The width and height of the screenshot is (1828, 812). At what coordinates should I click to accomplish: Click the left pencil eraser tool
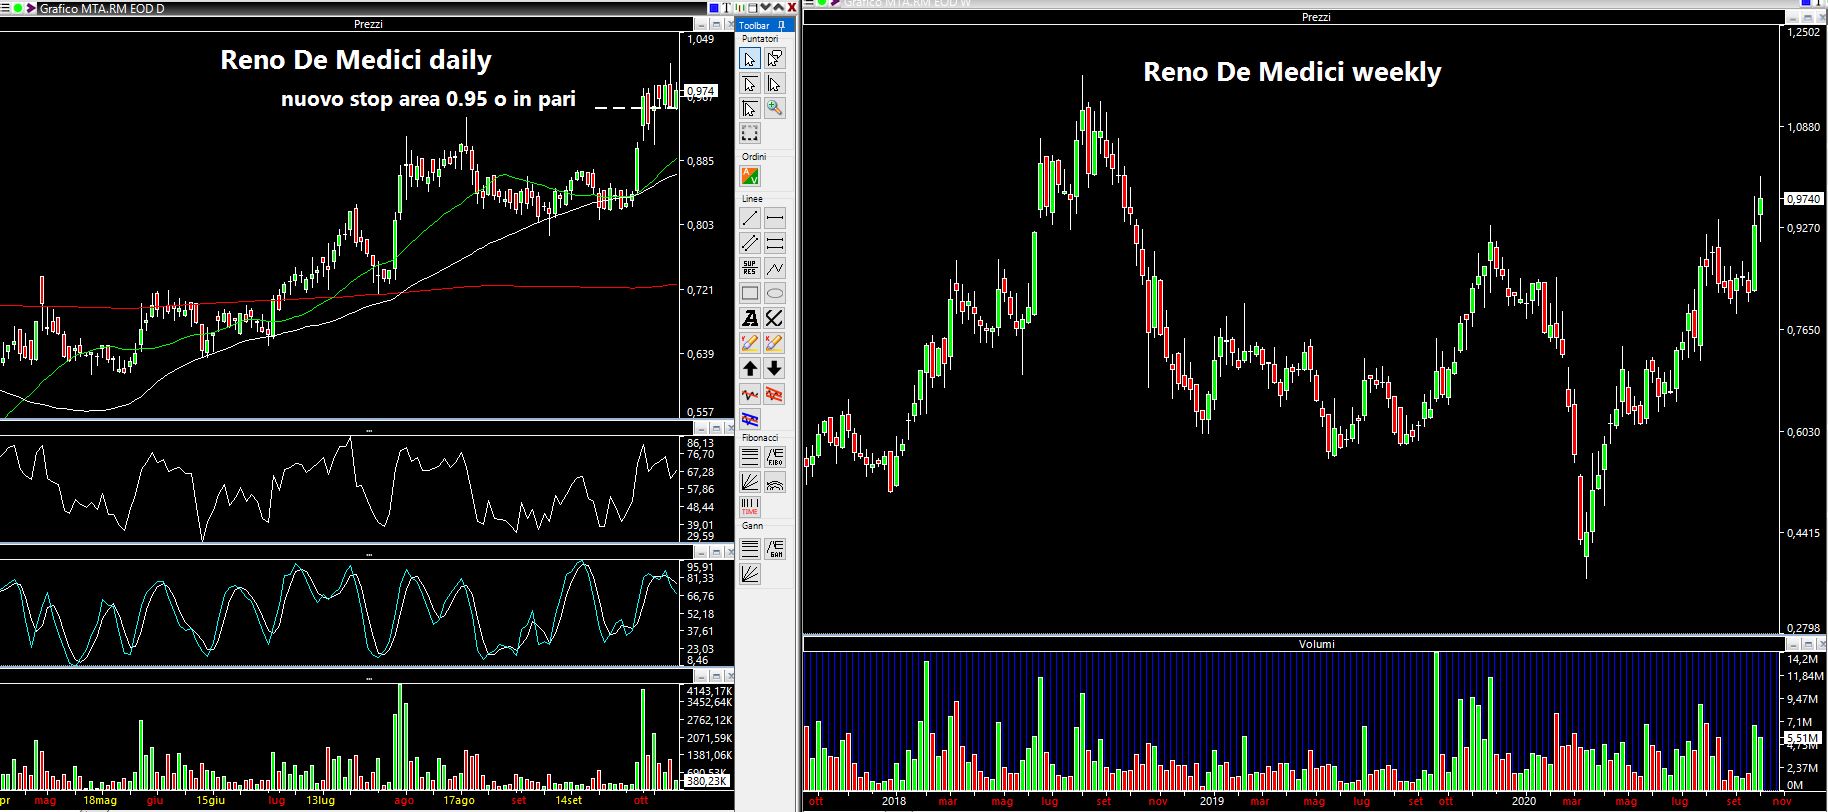(750, 343)
